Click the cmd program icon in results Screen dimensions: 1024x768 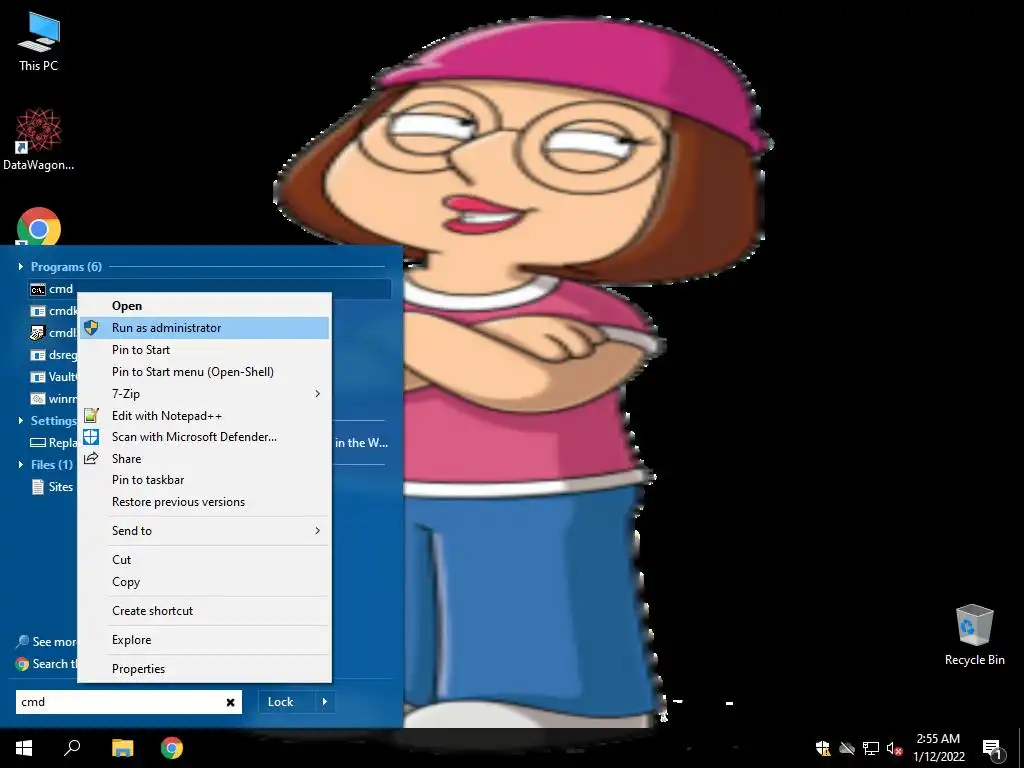point(38,289)
